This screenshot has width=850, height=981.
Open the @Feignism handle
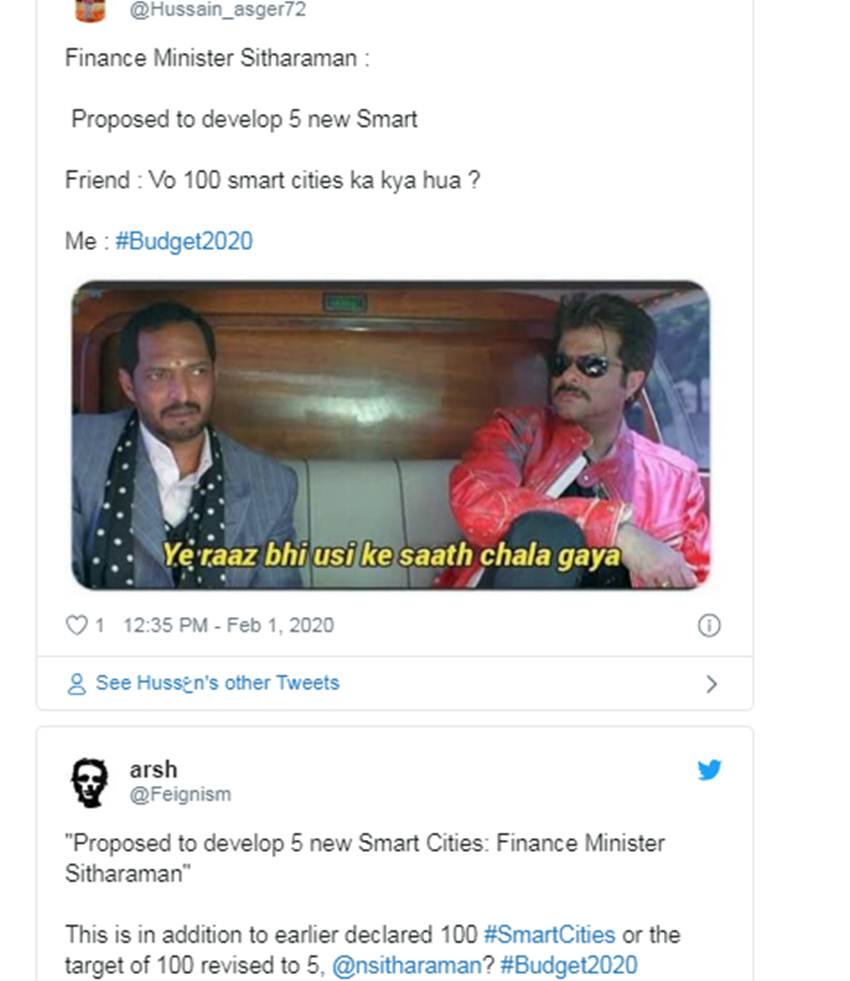pyautogui.click(x=180, y=794)
